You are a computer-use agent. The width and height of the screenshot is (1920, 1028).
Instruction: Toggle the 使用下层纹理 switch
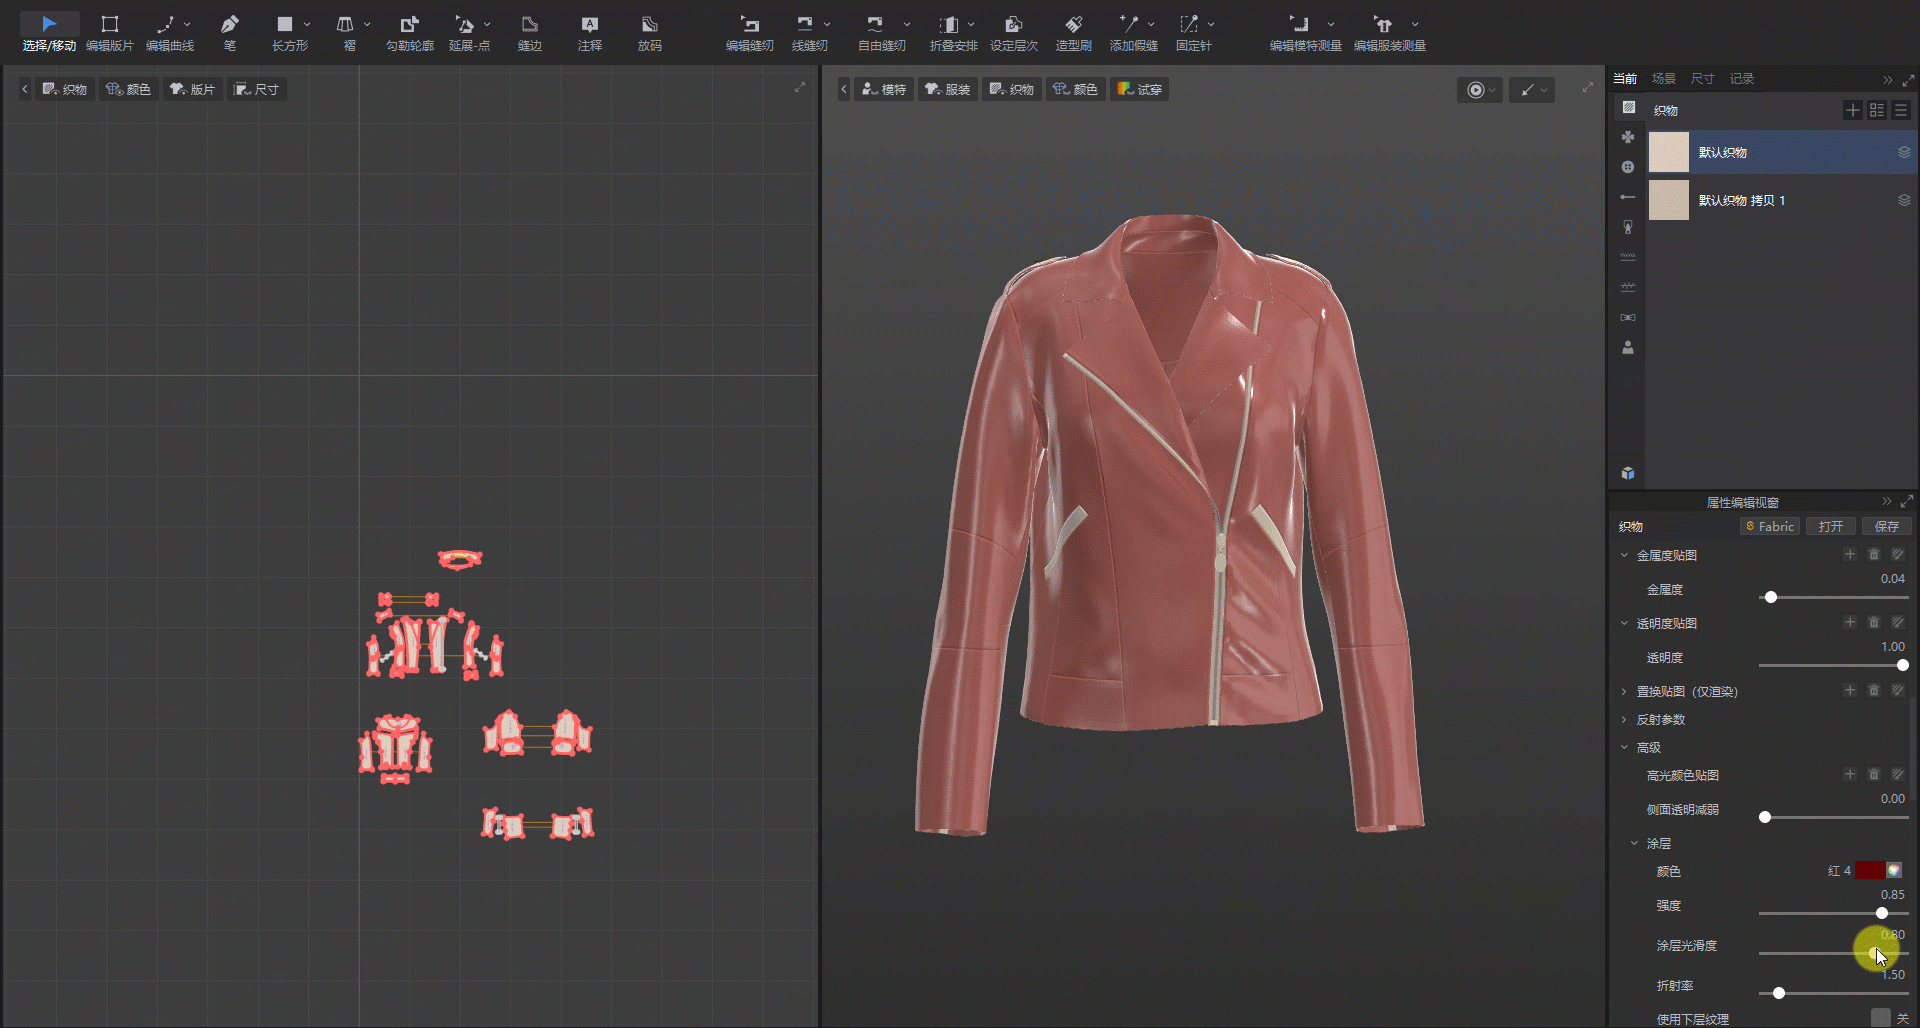1881,1017
